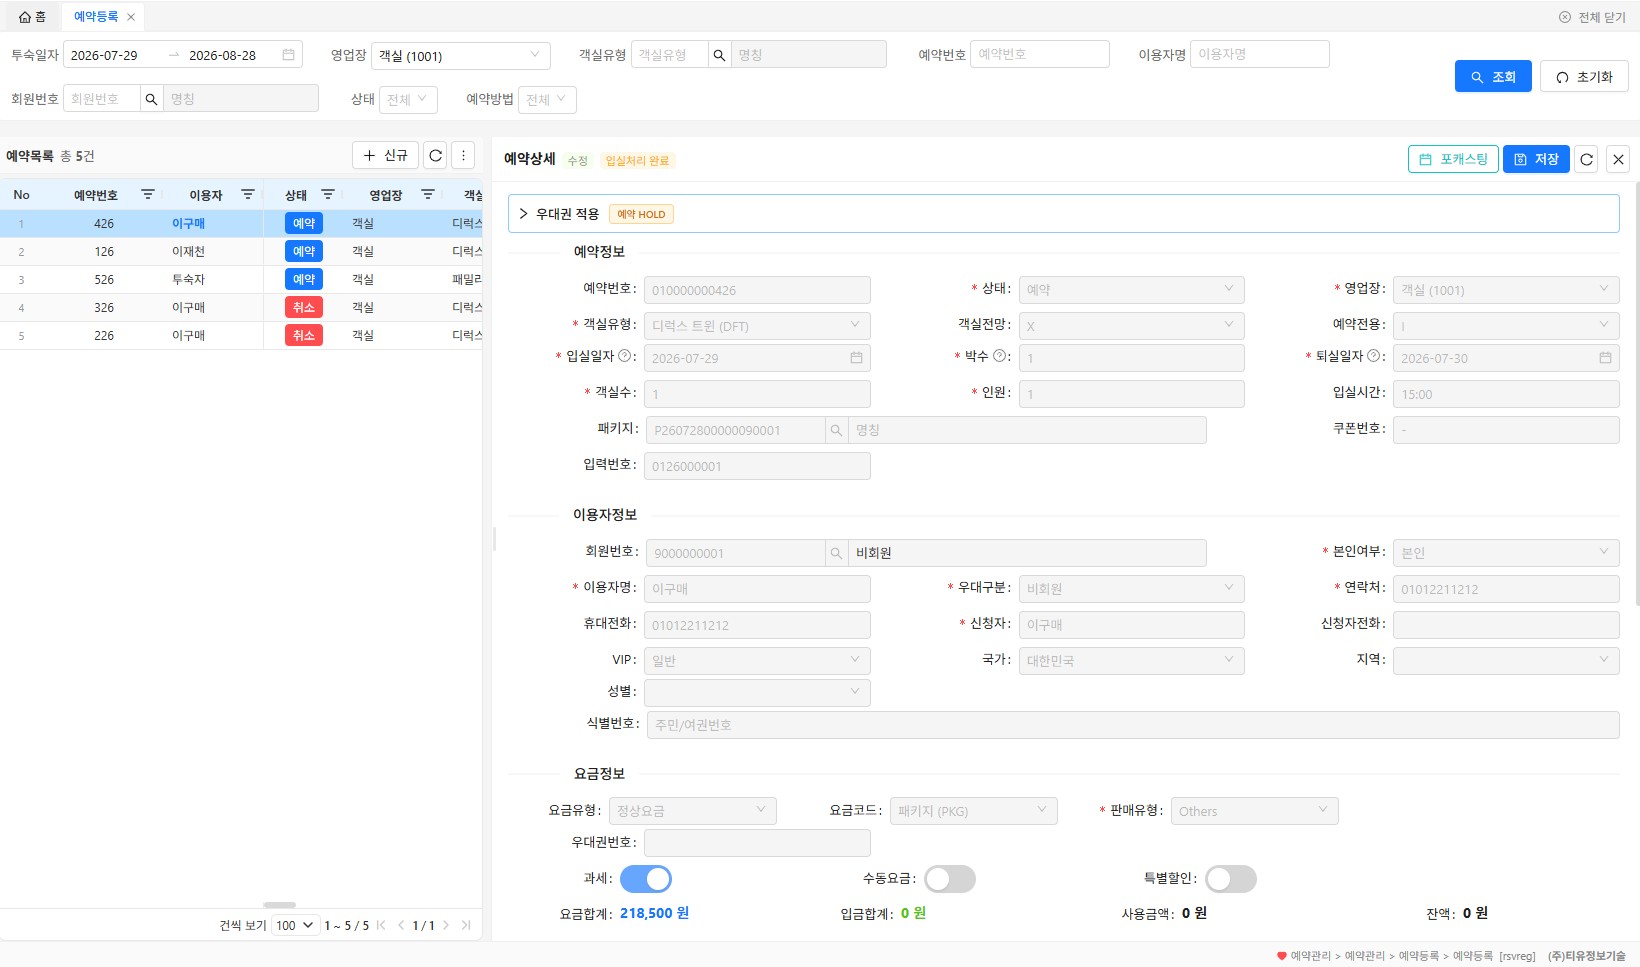Click the filter icon on 영업장 column

428,194
